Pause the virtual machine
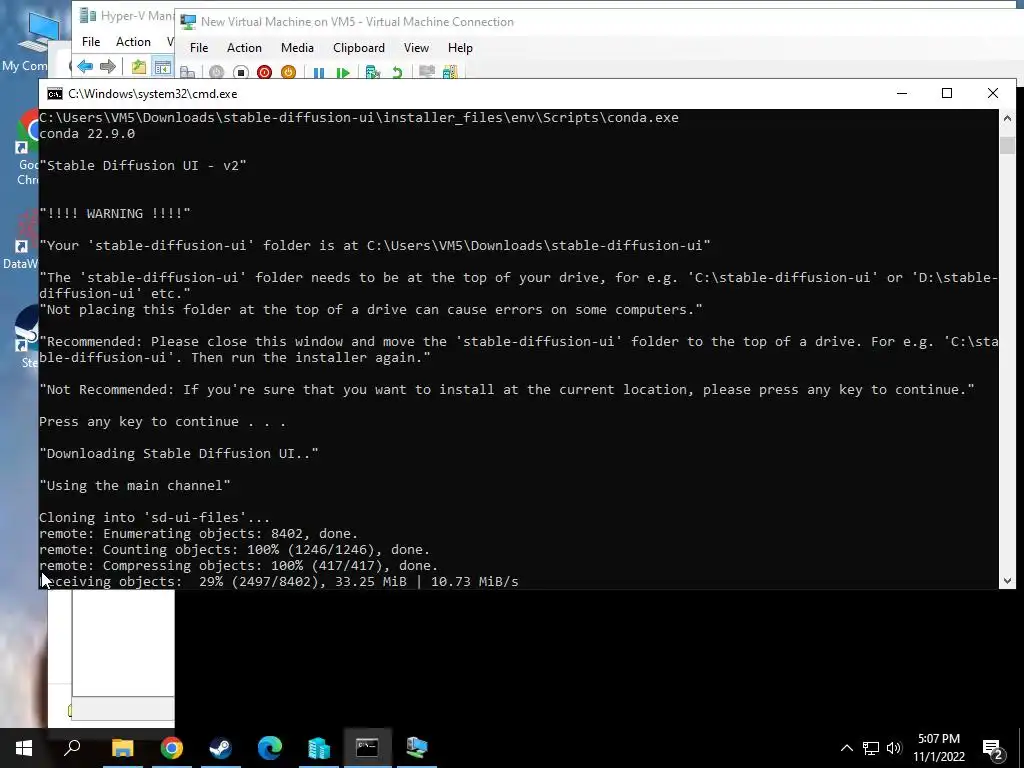This screenshot has width=1024, height=768. click(x=319, y=72)
